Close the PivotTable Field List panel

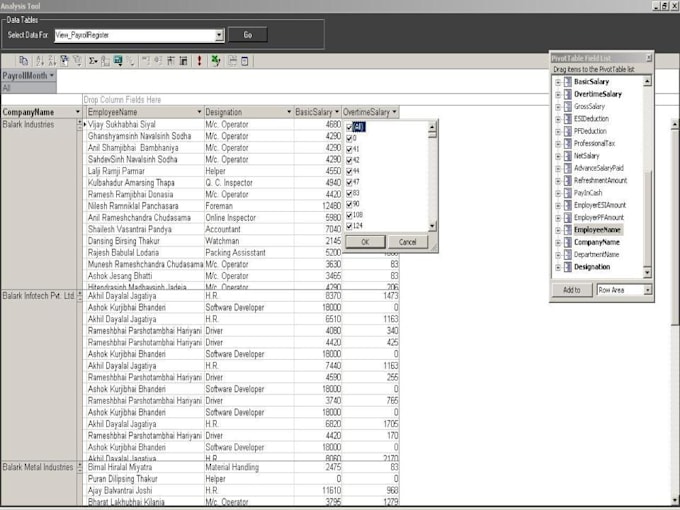[649, 58]
